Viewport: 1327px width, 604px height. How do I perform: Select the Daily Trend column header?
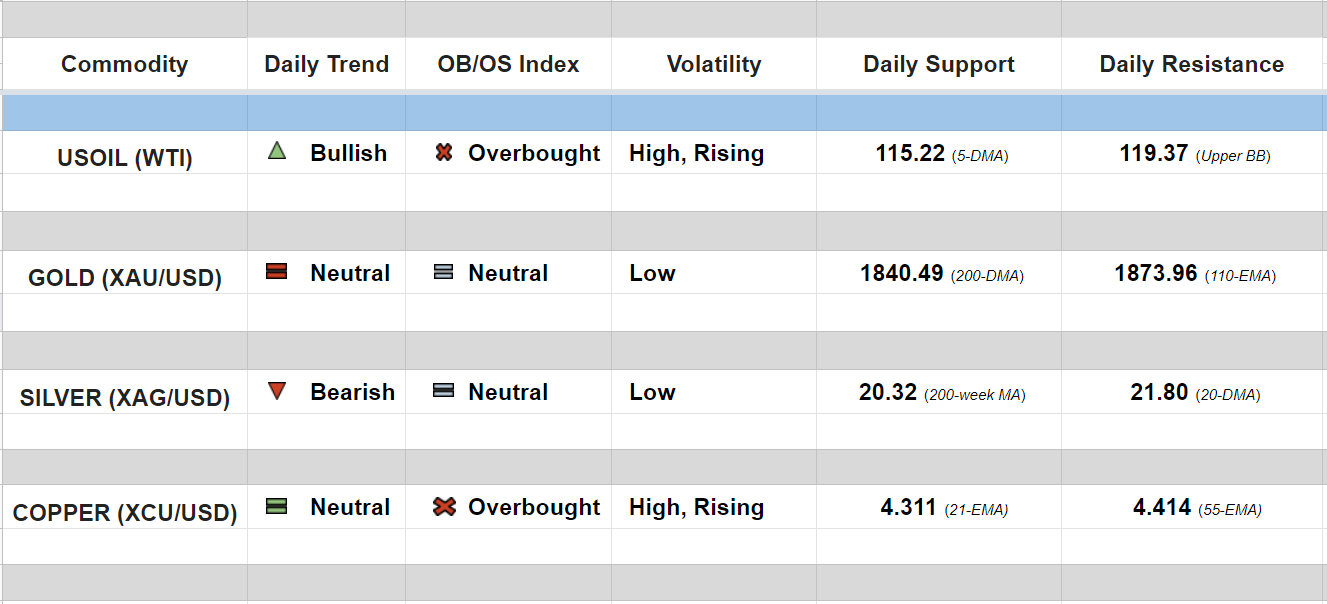pyautogui.click(x=326, y=65)
